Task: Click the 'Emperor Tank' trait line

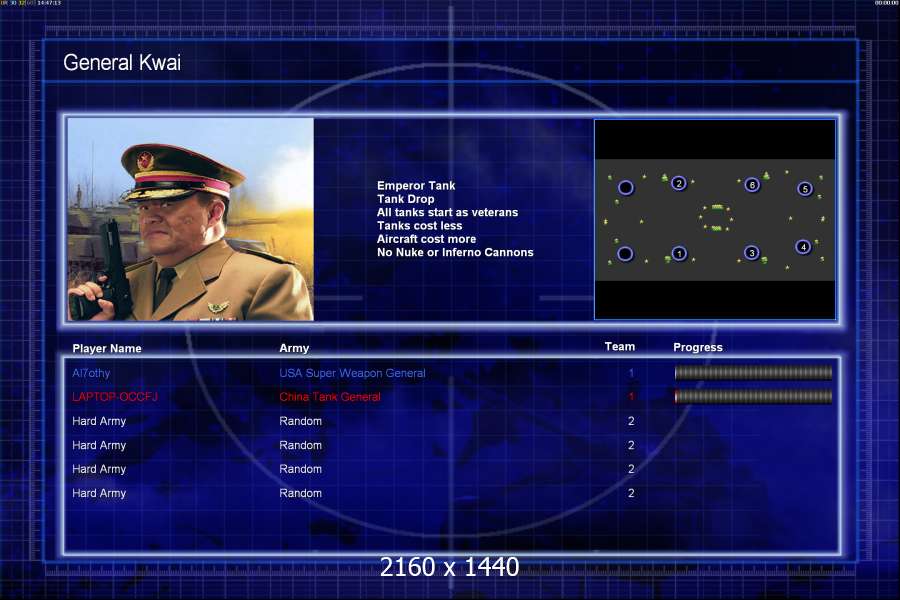Action: [416, 185]
